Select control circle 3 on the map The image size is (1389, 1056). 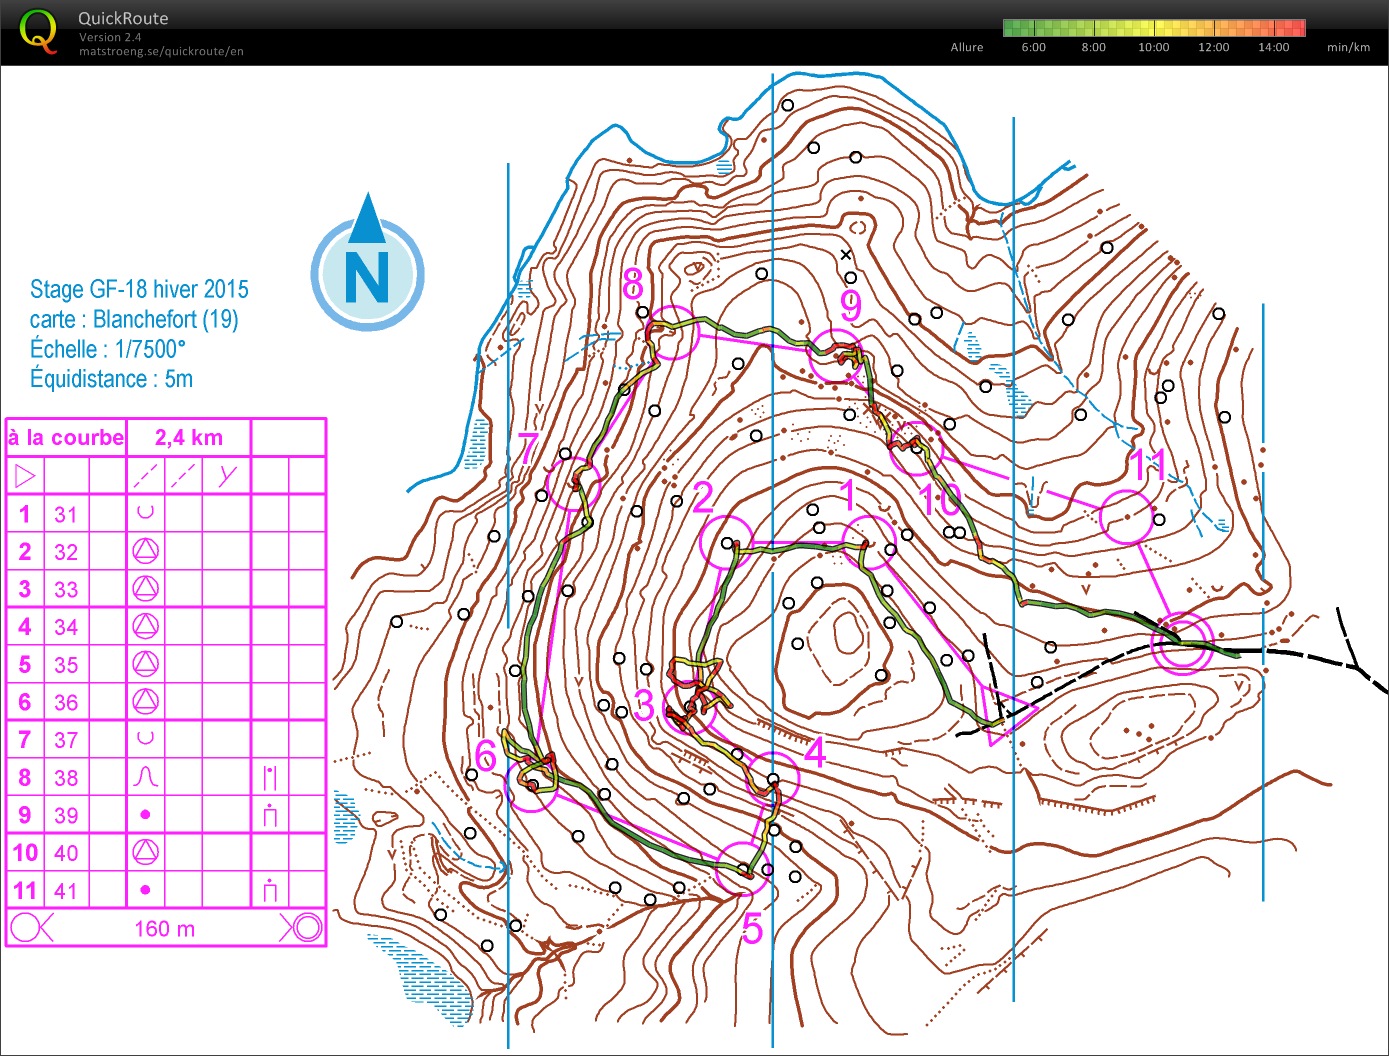click(x=691, y=708)
